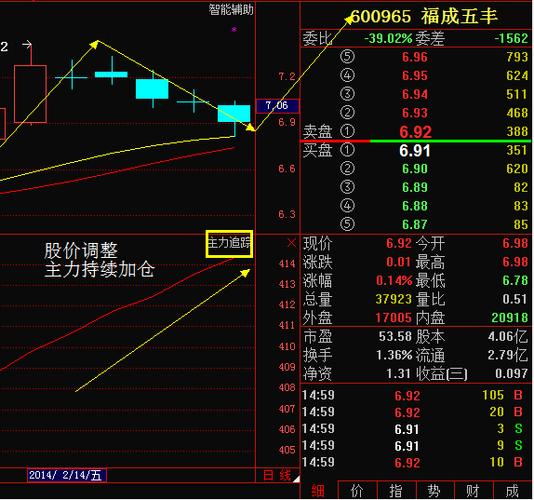Click the 市盈 value 53.58
This screenshot has width=534, height=500.
[x=395, y=337]
